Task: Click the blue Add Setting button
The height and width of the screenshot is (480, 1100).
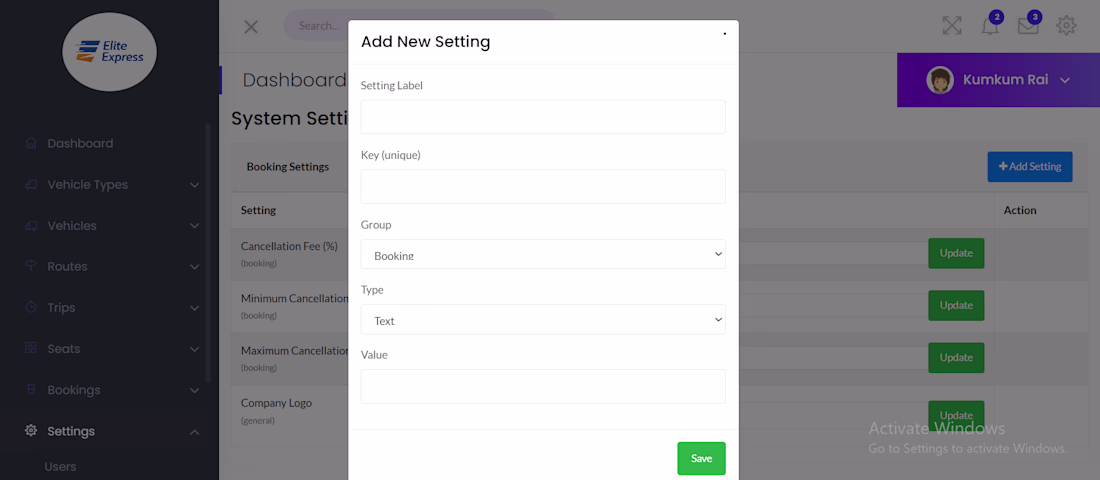Action: [1029, 167]
